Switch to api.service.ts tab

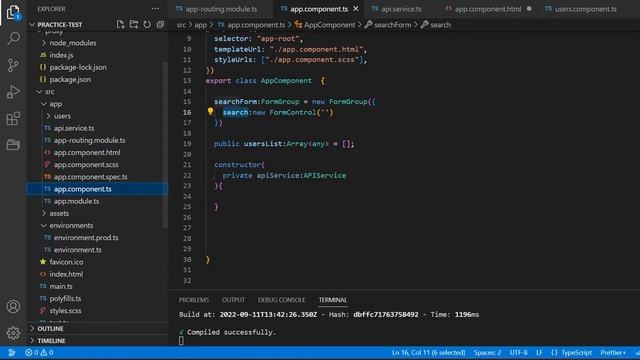click(401, 9)
